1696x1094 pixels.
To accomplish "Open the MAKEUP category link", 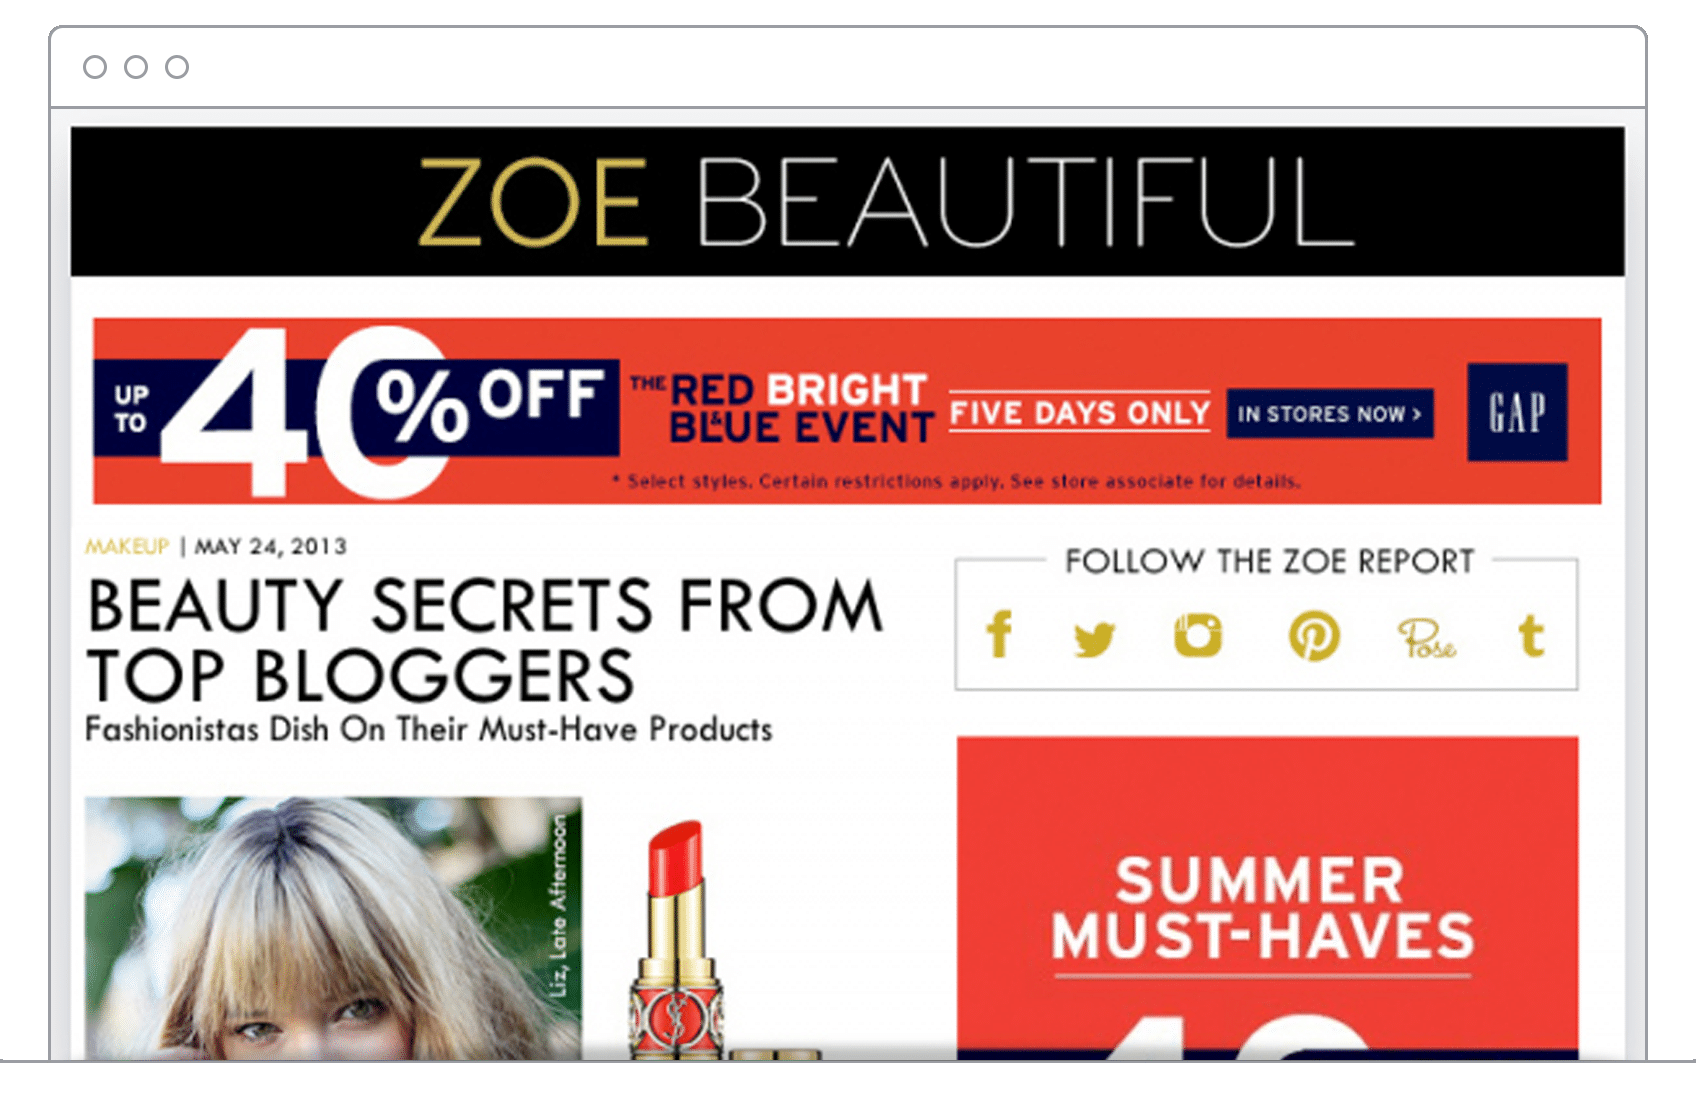I will (127, 546).
